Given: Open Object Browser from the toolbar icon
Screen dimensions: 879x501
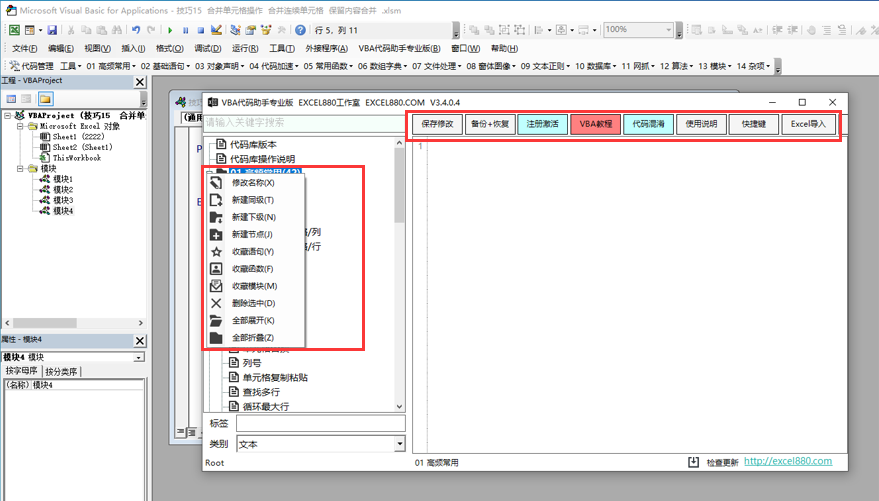Looking at the screenshot, I should 266,30.
